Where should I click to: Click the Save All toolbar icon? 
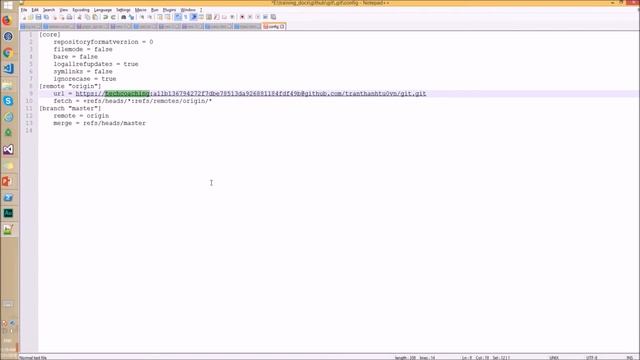(46, 17)
